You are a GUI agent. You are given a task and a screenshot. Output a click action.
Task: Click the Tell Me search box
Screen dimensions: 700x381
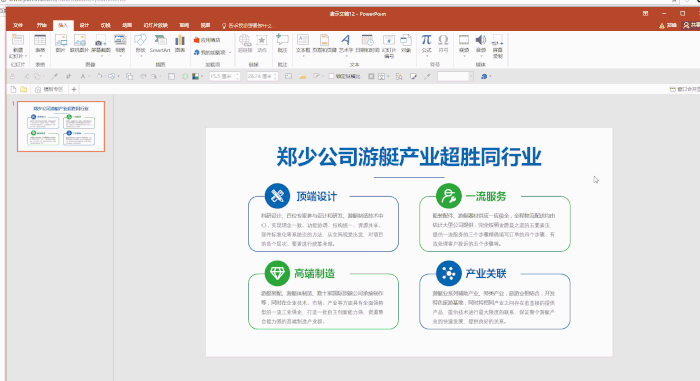point(247,25)
